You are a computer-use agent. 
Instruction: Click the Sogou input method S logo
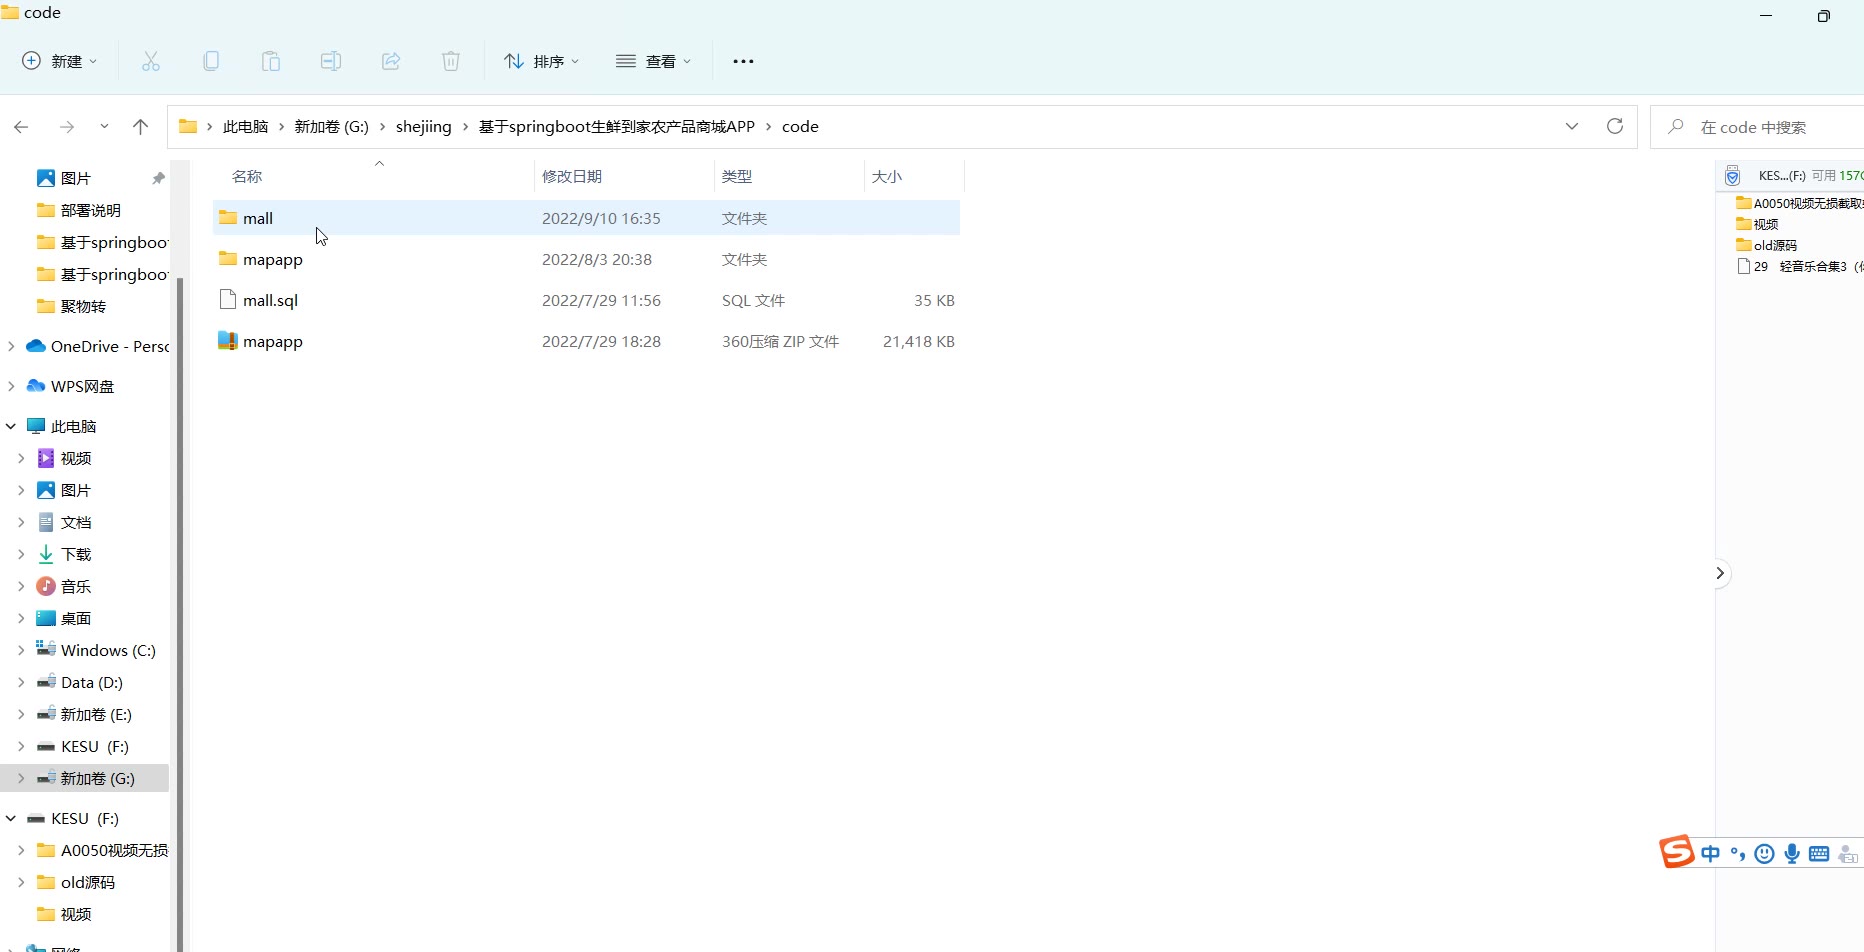[x=1677, y=852]
